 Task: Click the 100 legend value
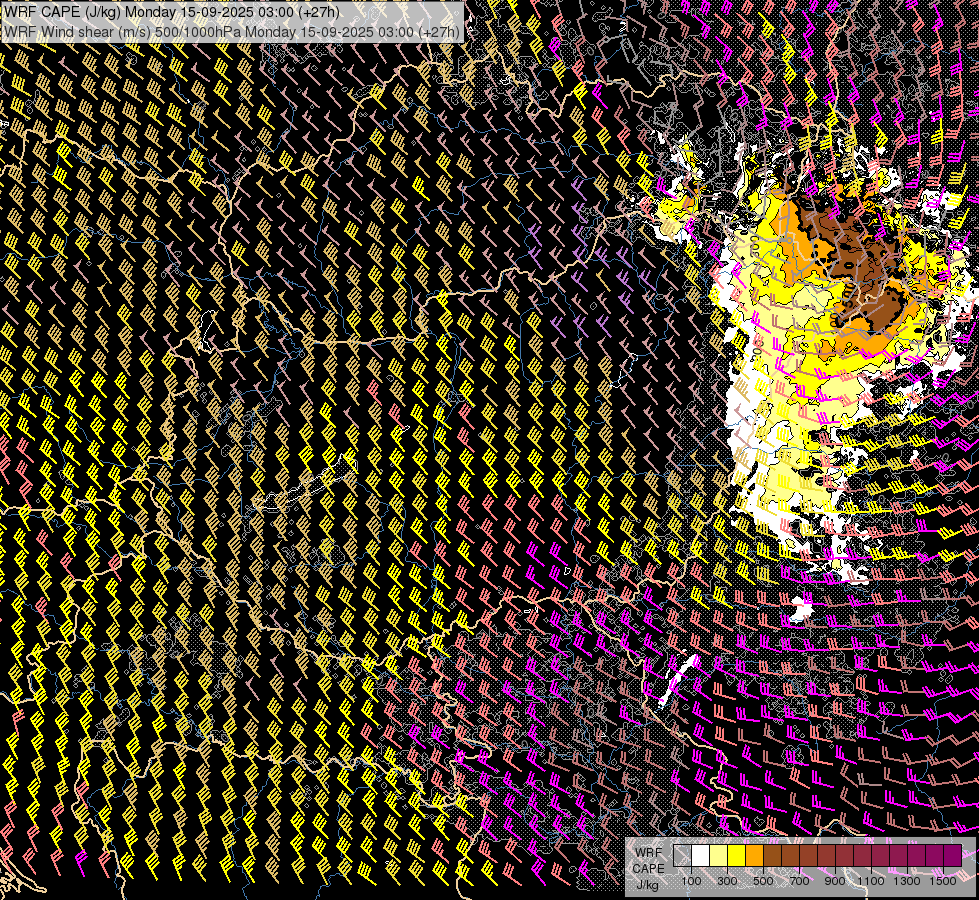tap(691, 881)
